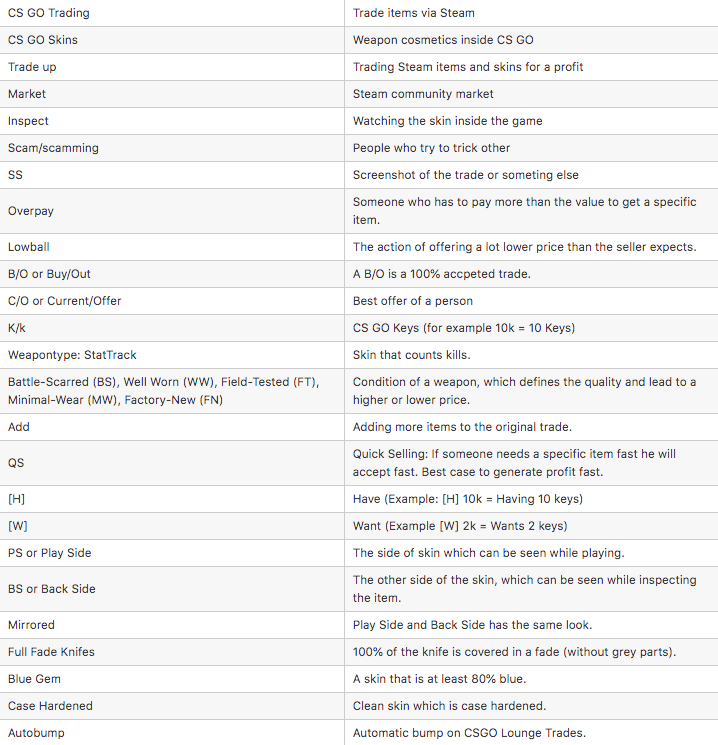The image size is (718, 745).
Task: Click the 'Lowball' row label
Action: pos(30,247)
